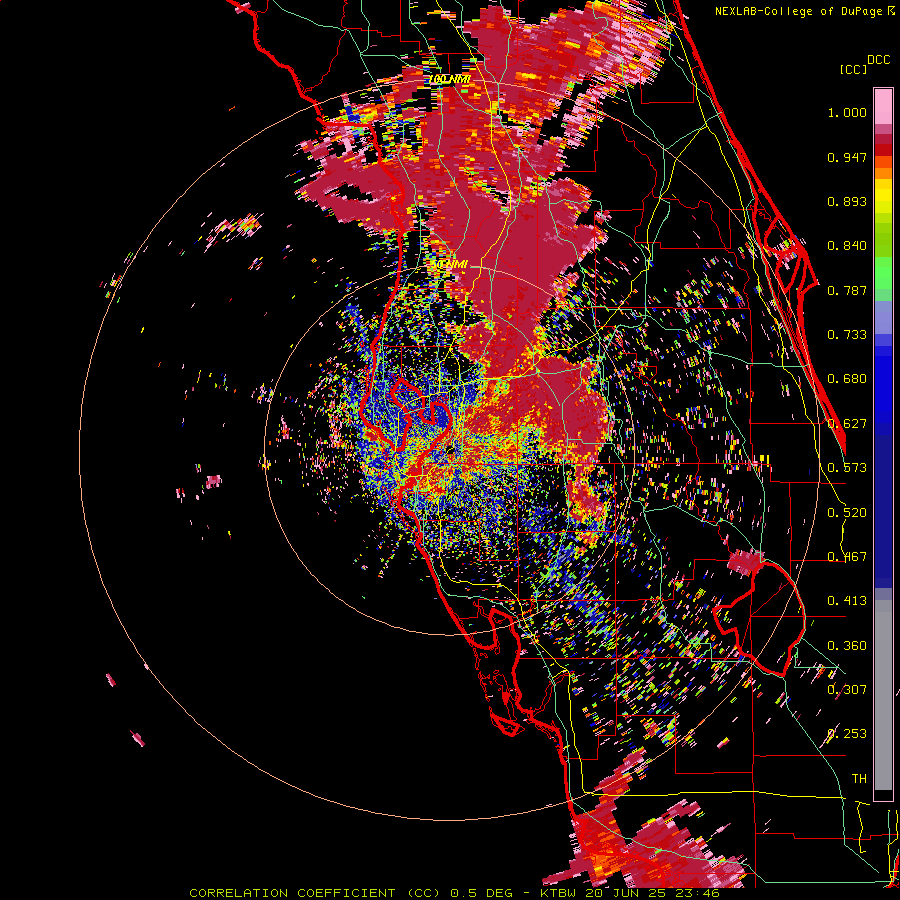900x900 pixels.
Task: Select the 0.307 scale value
Action: click(x=847, y=690)
